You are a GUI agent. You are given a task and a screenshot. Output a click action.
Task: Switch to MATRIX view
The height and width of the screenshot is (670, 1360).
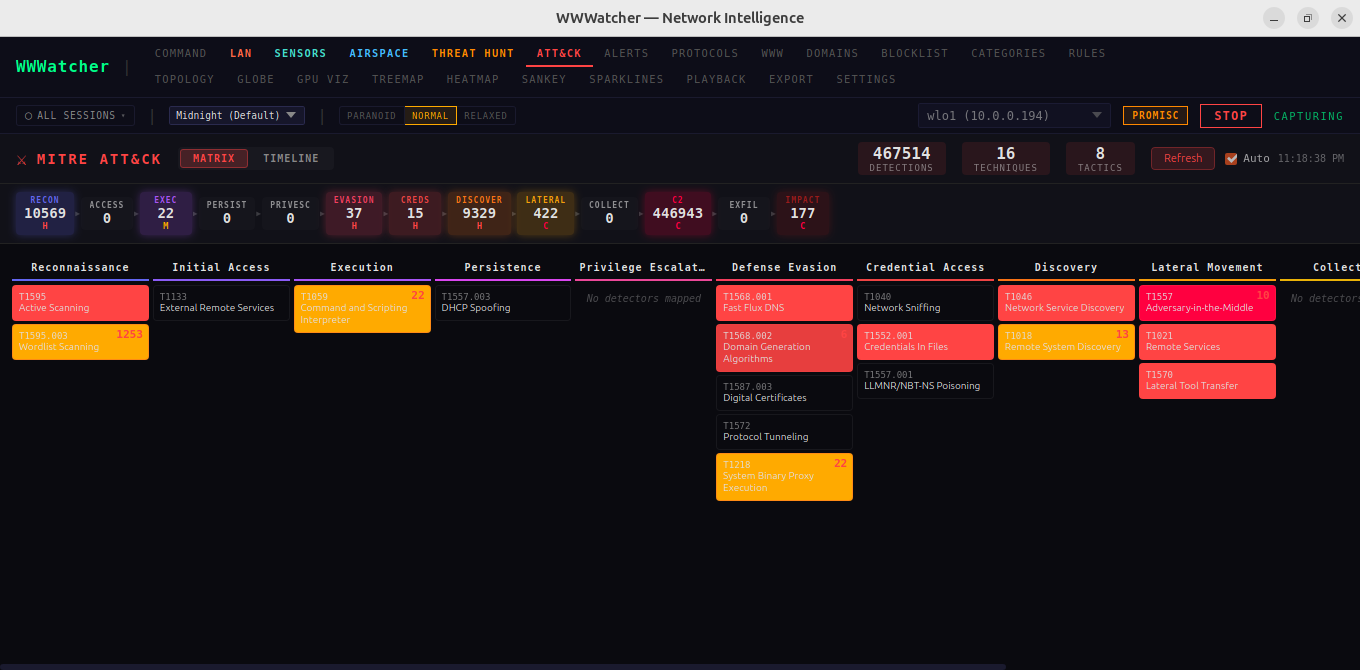coord(214,158)
